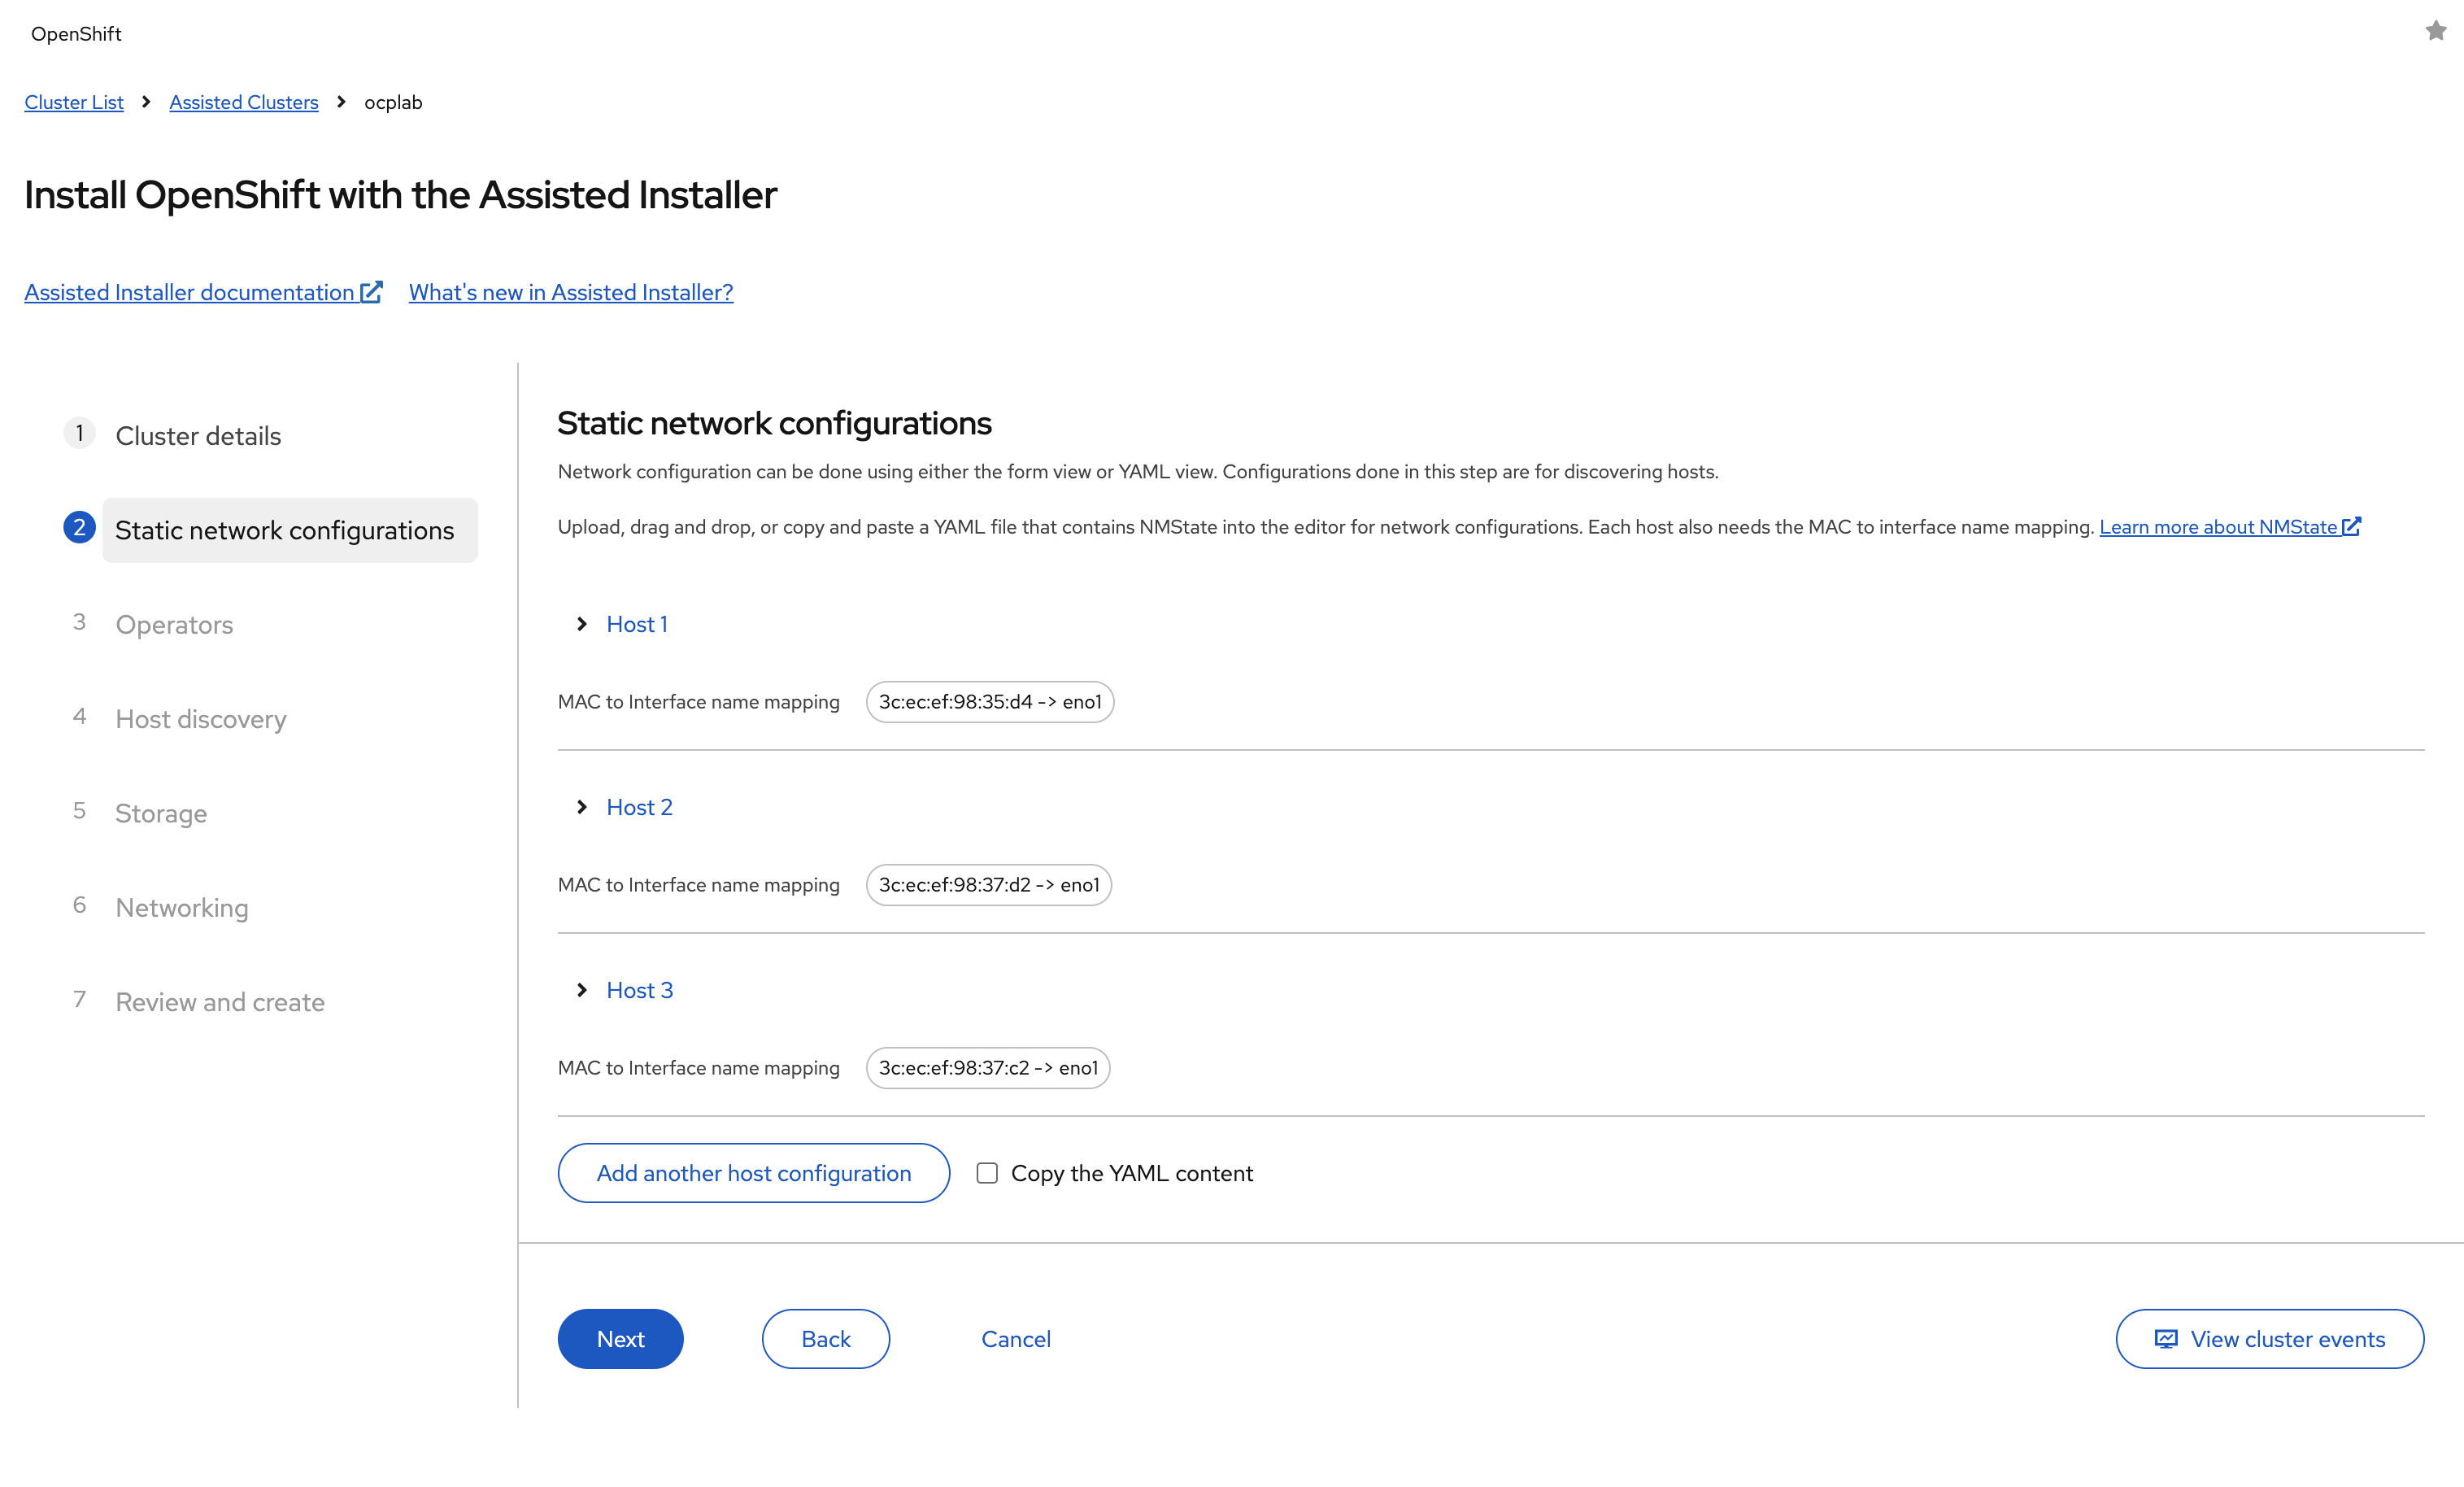The width and height of the screenshot is (2464, 1487).
Task: Expand the Host 1 section chevron
Action: click(x=582, y=624)
